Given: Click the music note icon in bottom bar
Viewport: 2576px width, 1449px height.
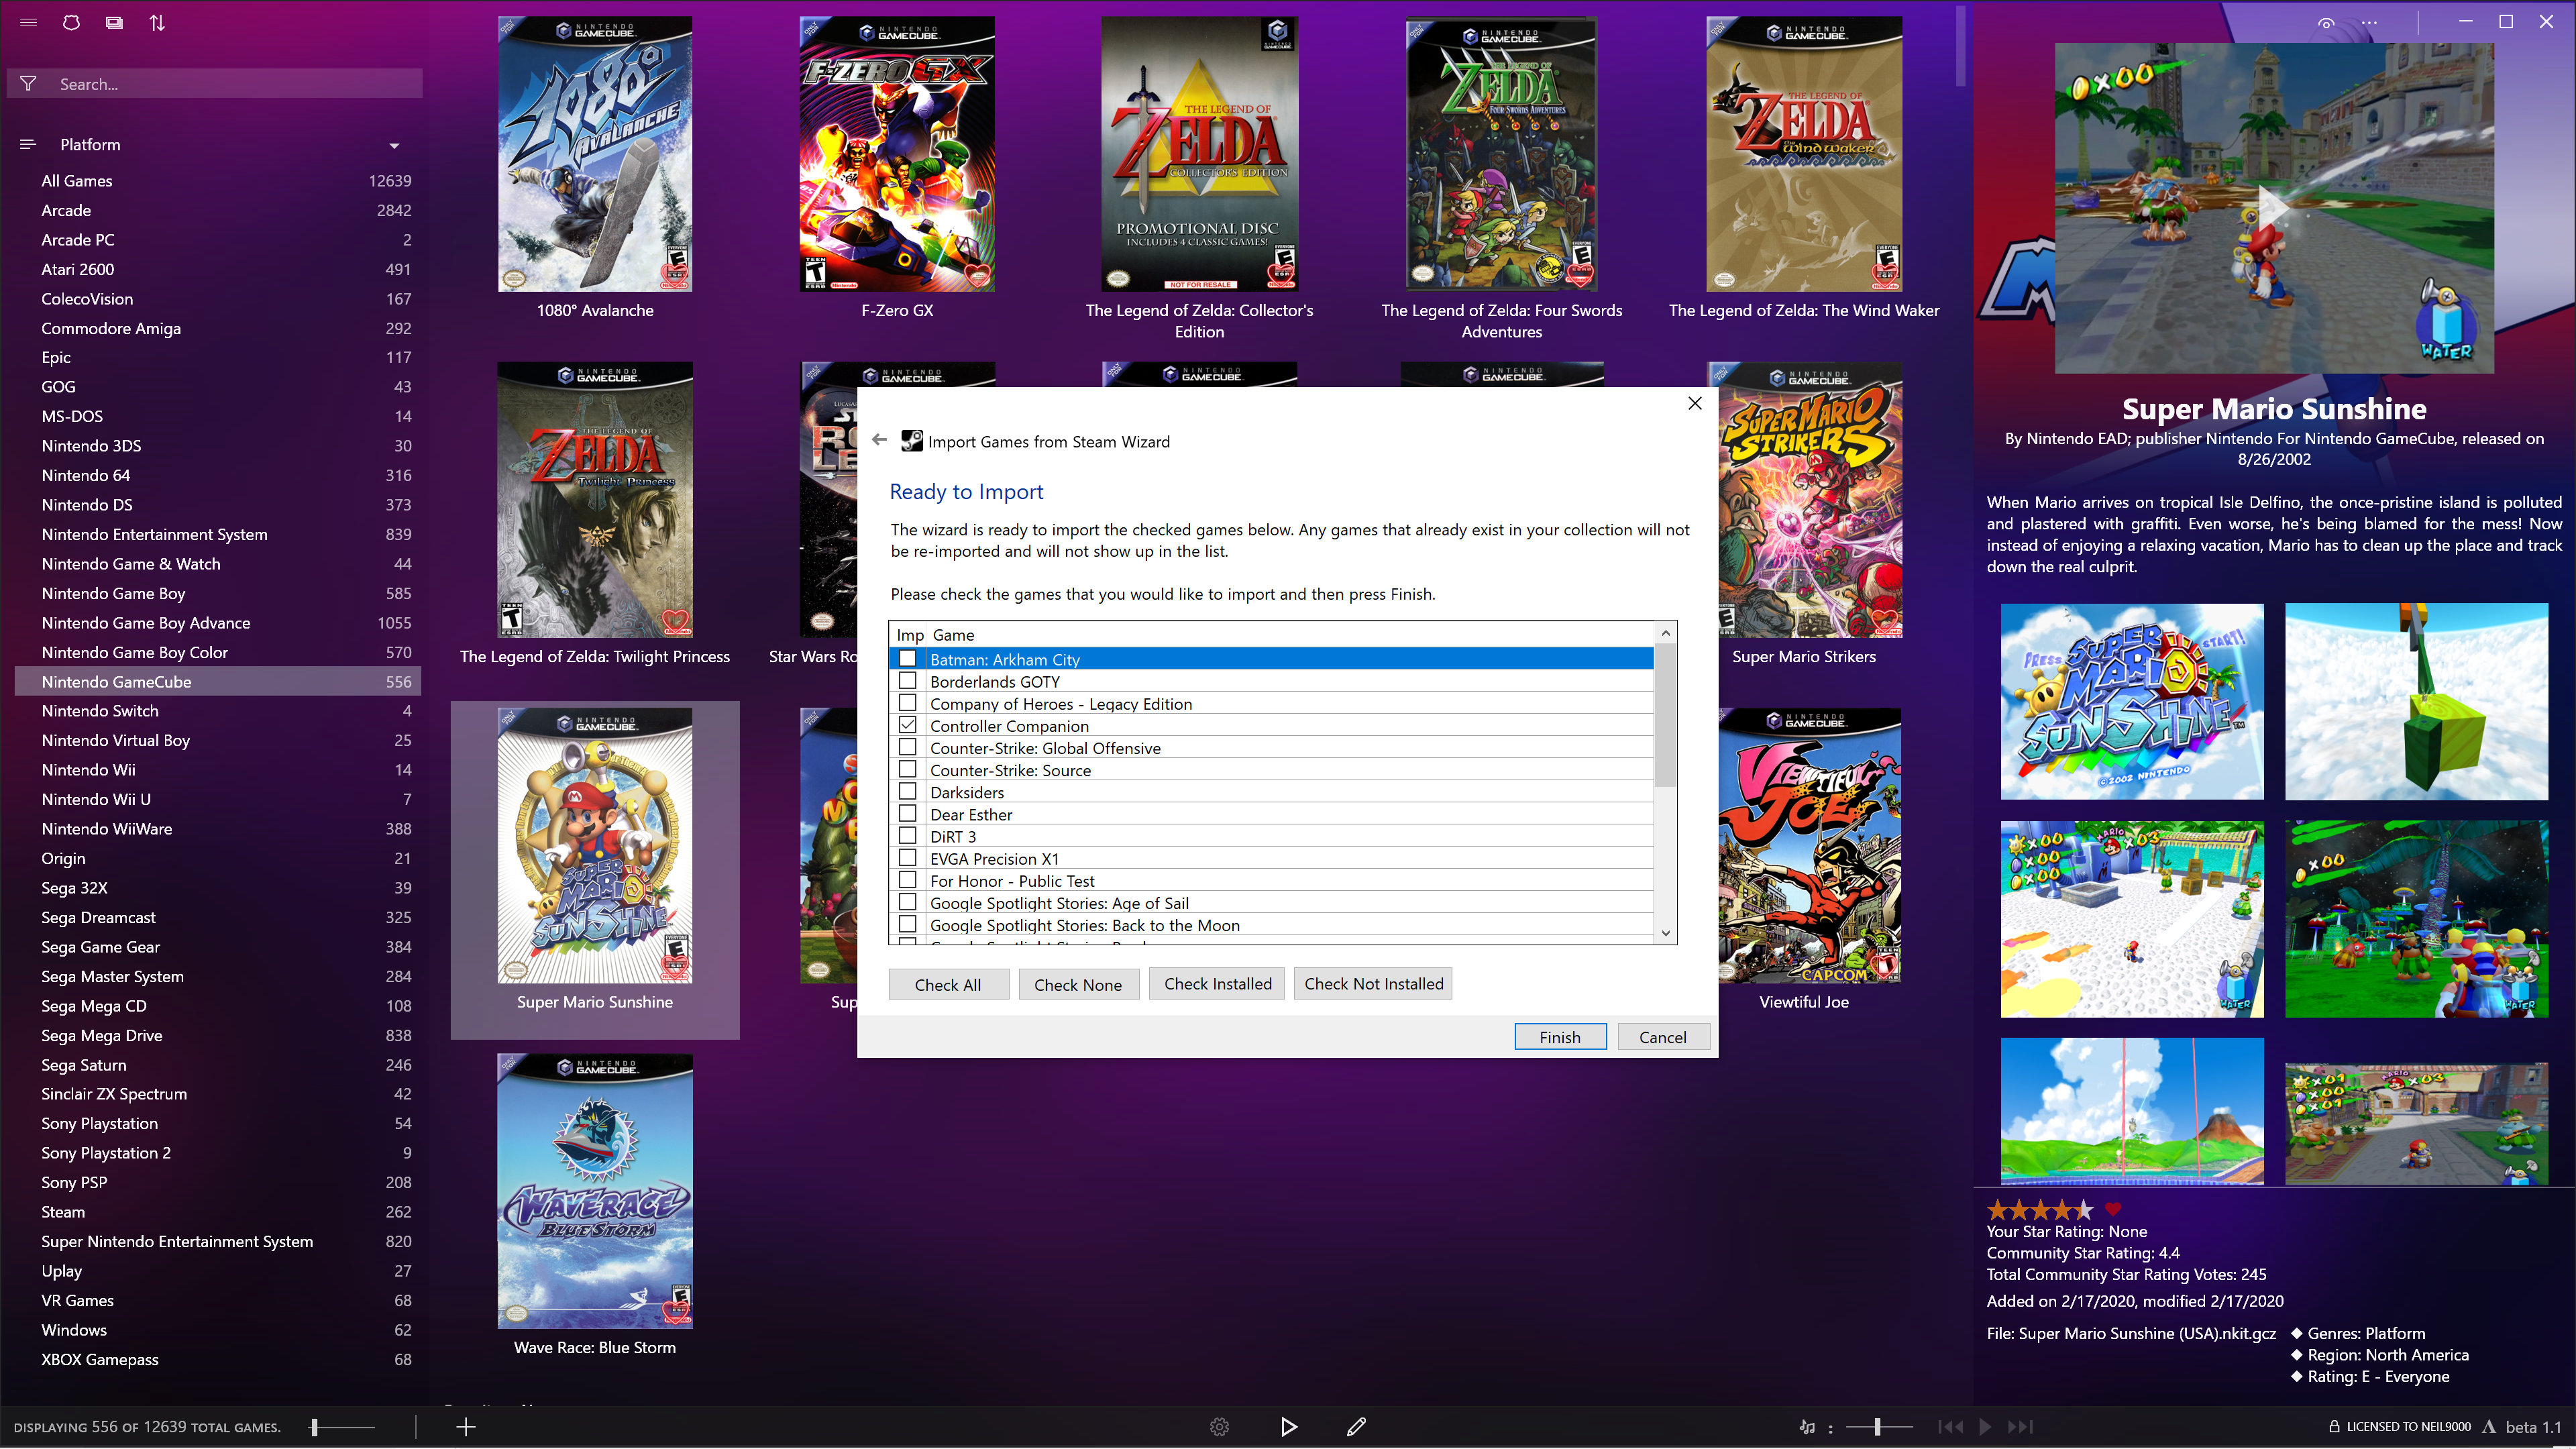Looking at the screenshot, I should pyautogui.click(x=1807, y=1427).
